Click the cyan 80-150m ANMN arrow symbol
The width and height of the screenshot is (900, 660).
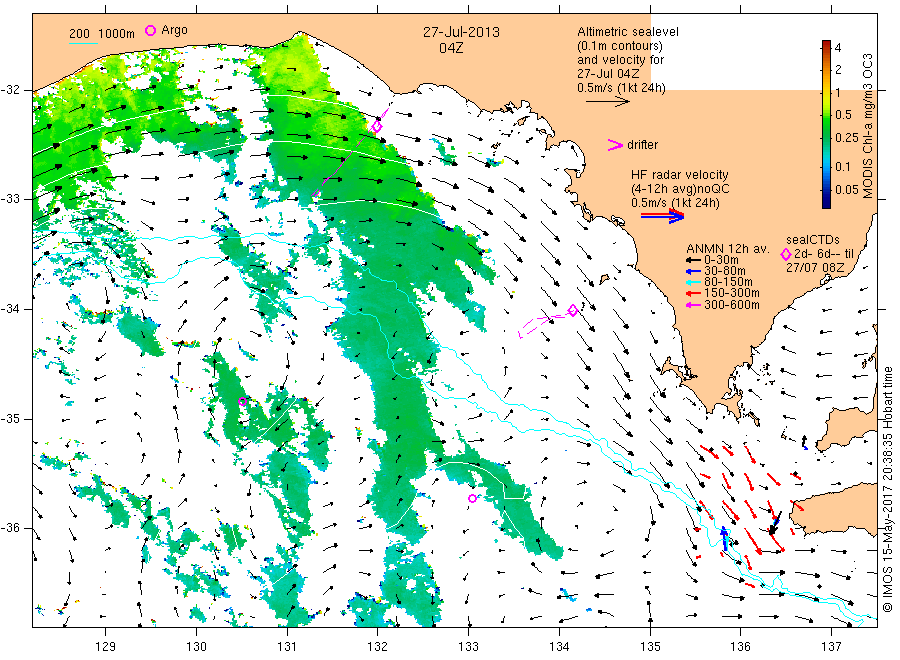693,282
